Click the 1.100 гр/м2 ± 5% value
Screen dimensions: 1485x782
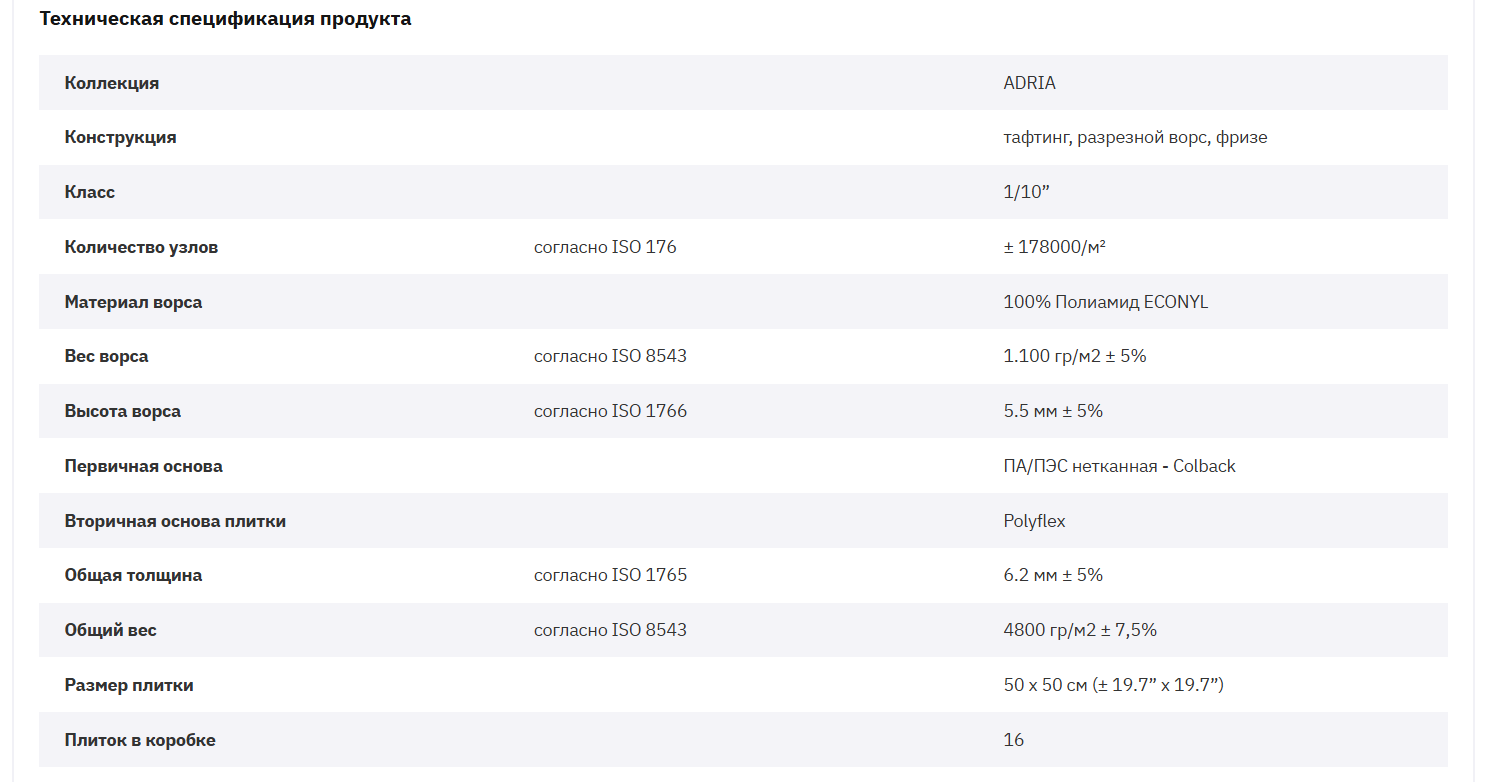click(x=1074, y=356)
